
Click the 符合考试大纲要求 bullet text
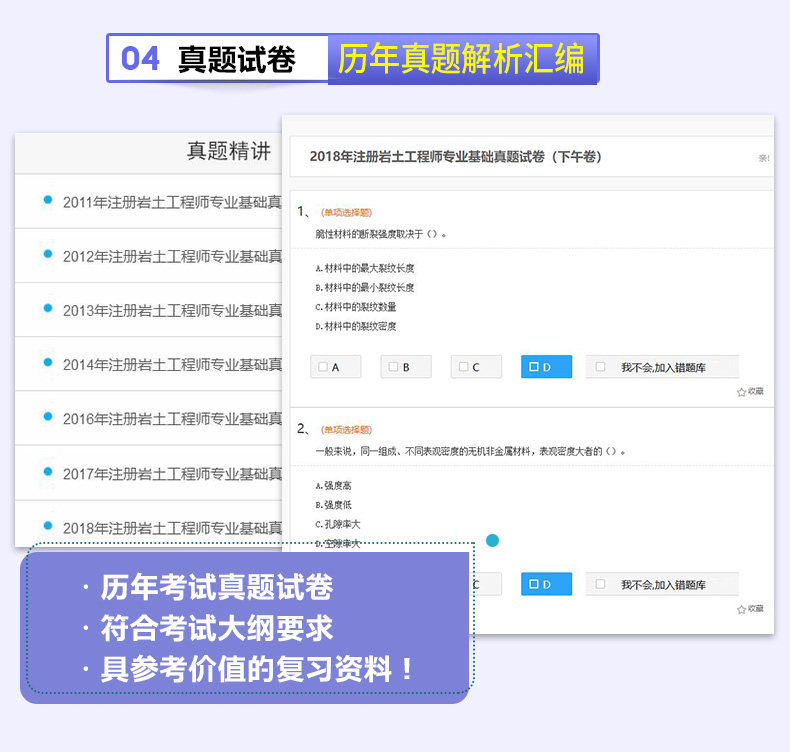[x=217, y=628]
